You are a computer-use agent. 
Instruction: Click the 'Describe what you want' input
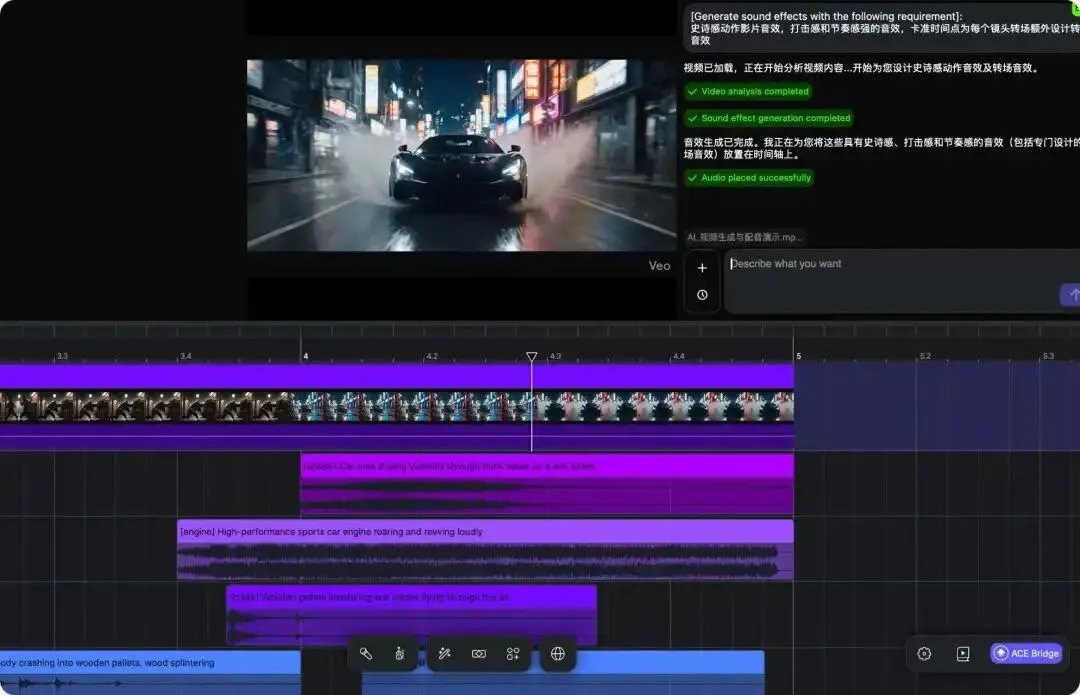pos(895,282)
